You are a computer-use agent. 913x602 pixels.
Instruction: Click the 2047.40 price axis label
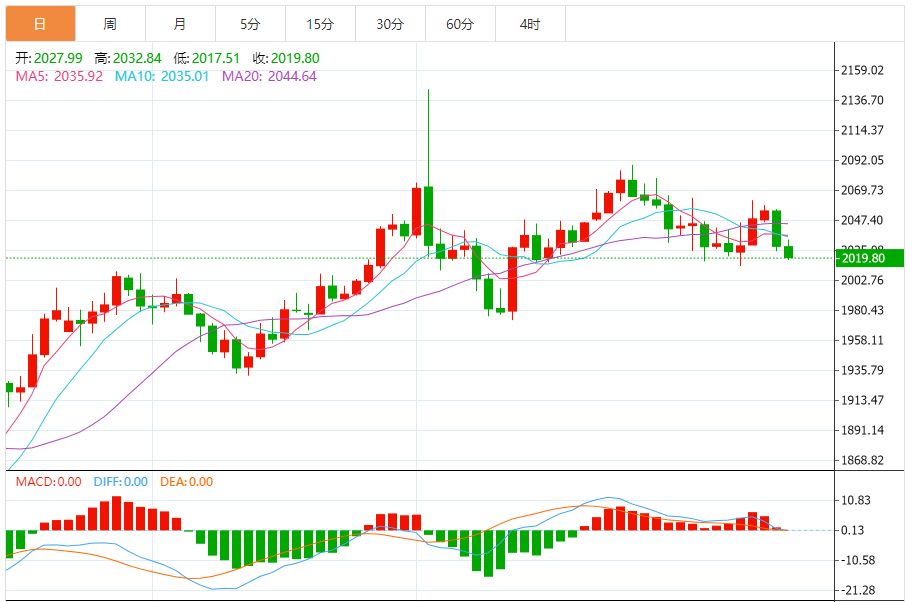tap(862, 220)
